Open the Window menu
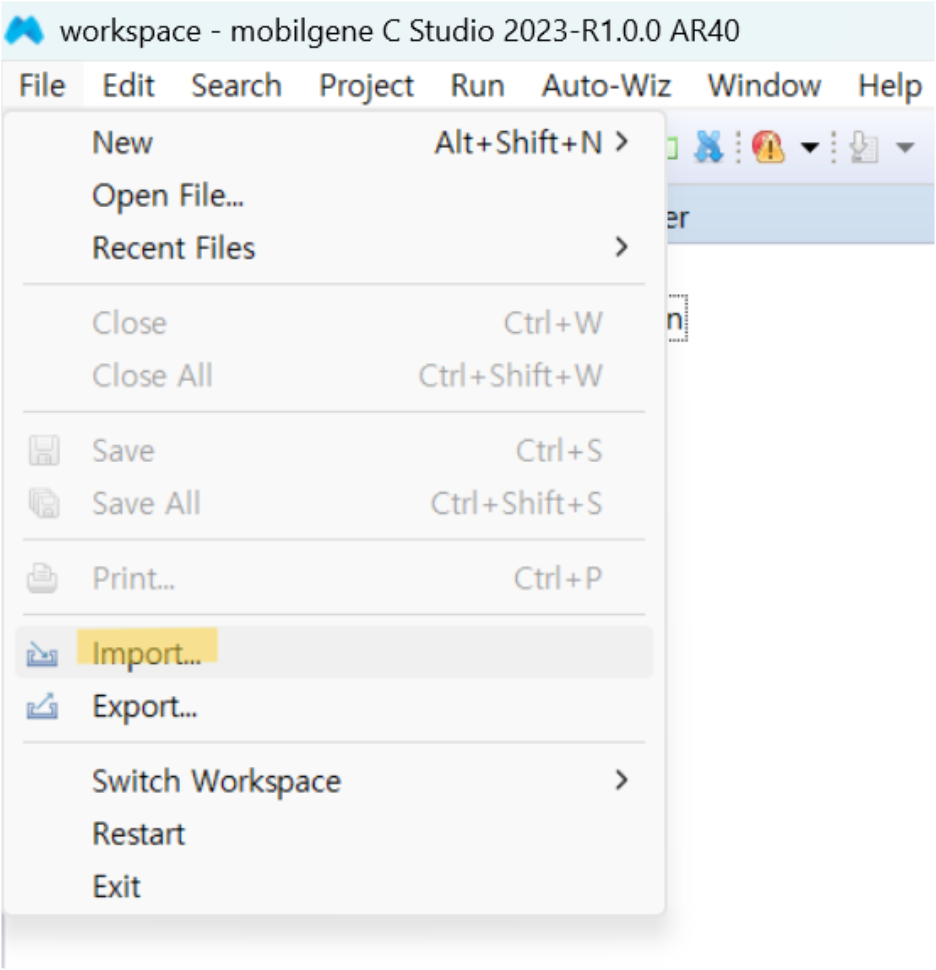Screen dimensions: 936x970 point(764,85)
